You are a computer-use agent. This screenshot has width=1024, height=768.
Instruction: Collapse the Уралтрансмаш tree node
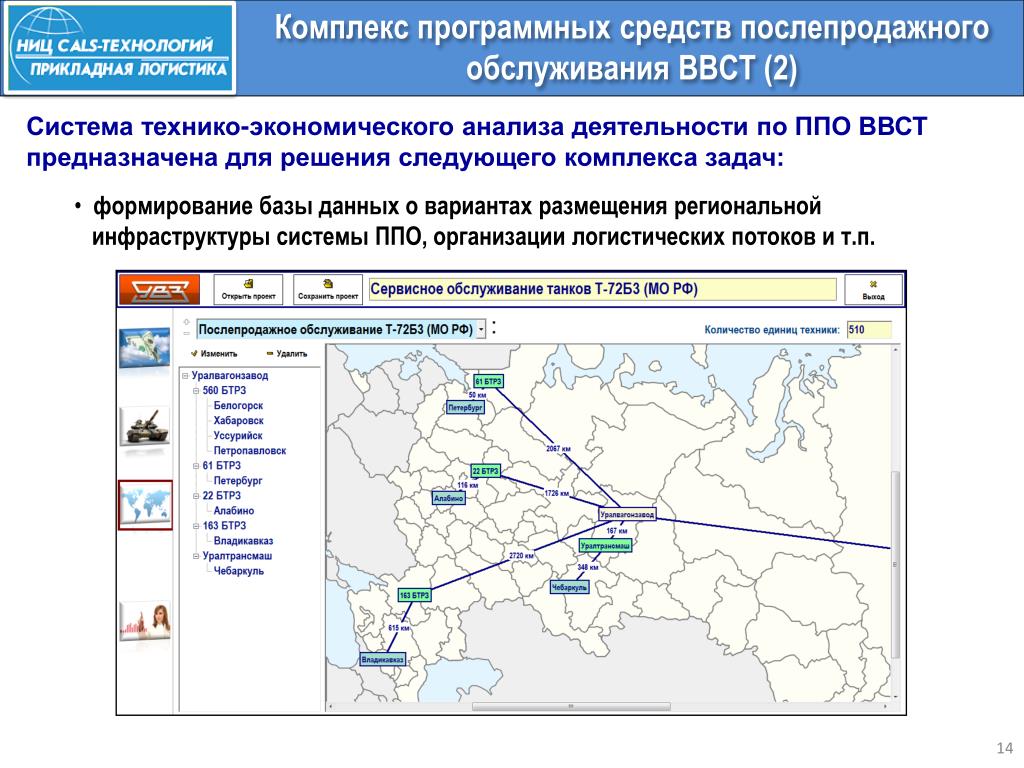point(196,556)
